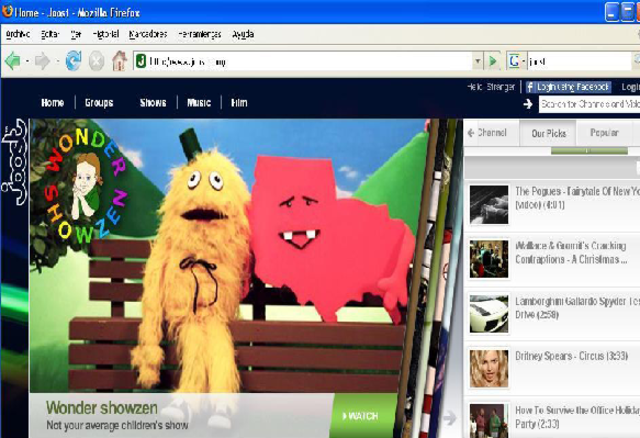
Task: Open Lamborghini Gallardo Spyder thumbnail
Action: (x=489, y=313)
